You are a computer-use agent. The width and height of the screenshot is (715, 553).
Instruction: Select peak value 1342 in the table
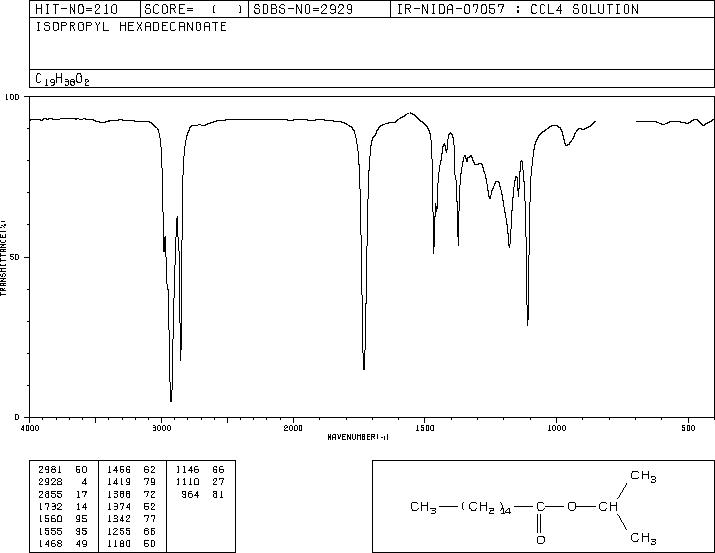(119, 519)
